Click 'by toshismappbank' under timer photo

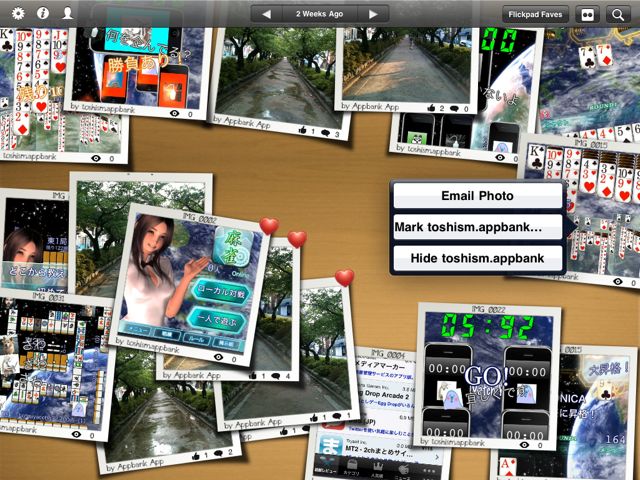[453, 442]
